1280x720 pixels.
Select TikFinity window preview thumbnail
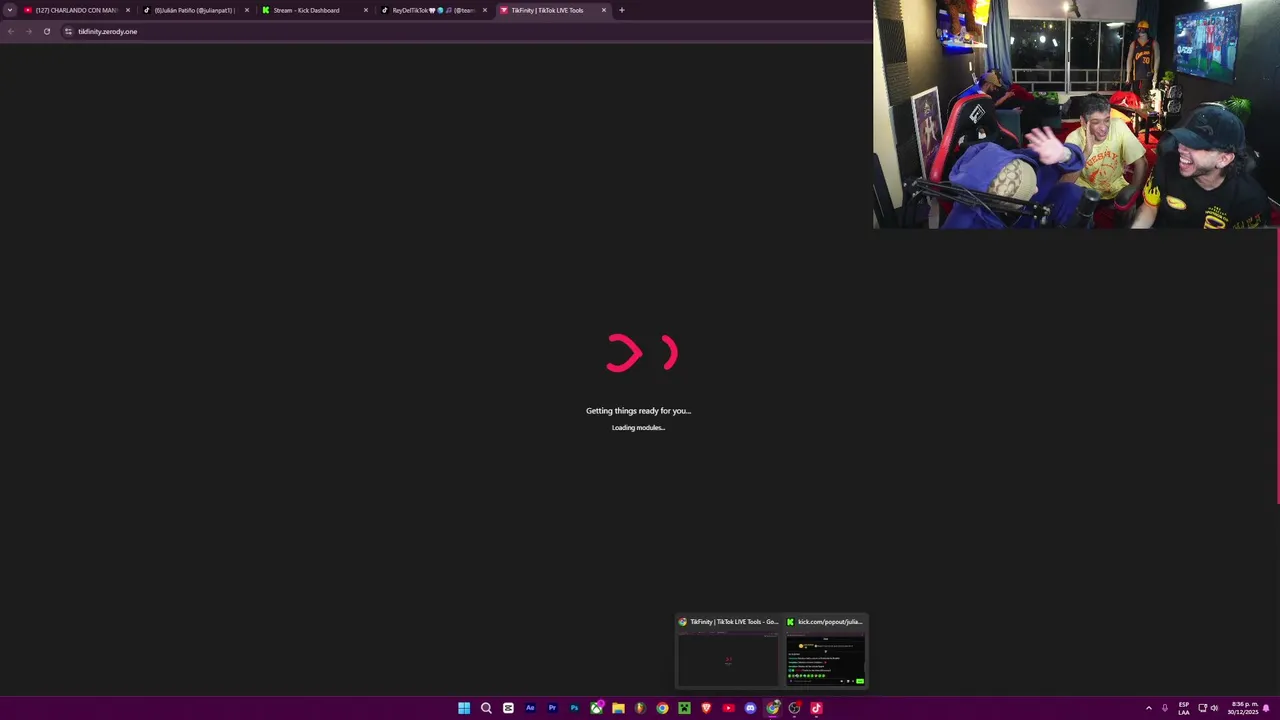coord(728,652)
